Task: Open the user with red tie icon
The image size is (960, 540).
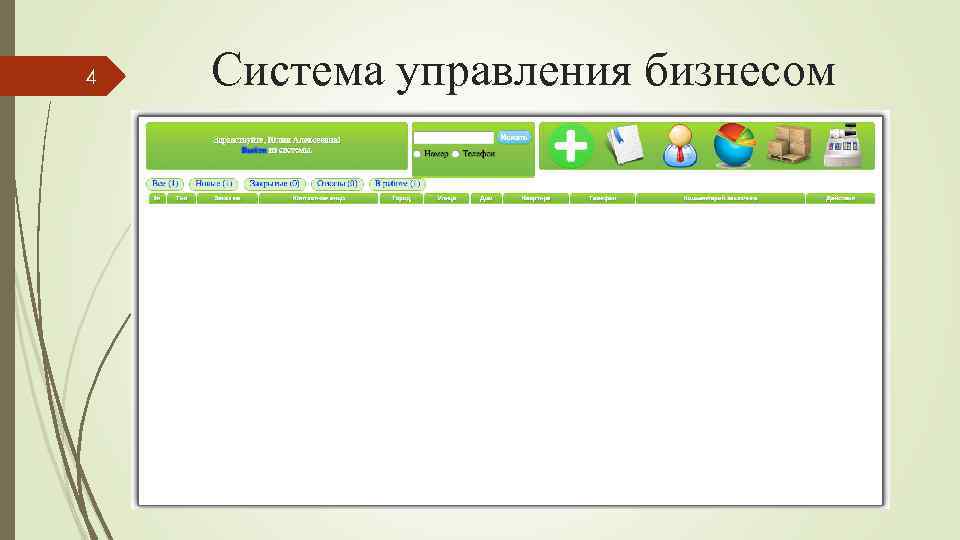Action: tap(680, 146)
